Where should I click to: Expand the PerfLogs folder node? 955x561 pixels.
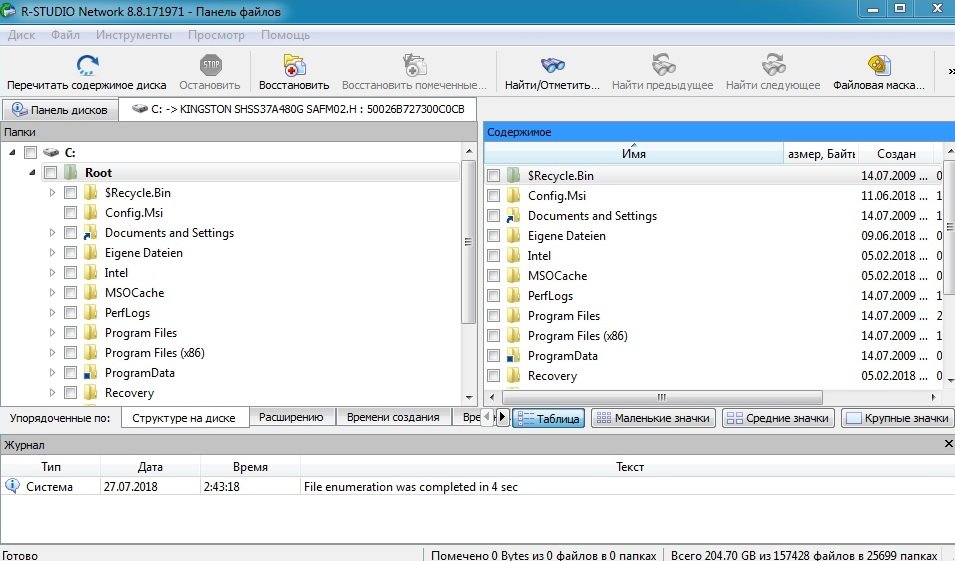(52, 312)
